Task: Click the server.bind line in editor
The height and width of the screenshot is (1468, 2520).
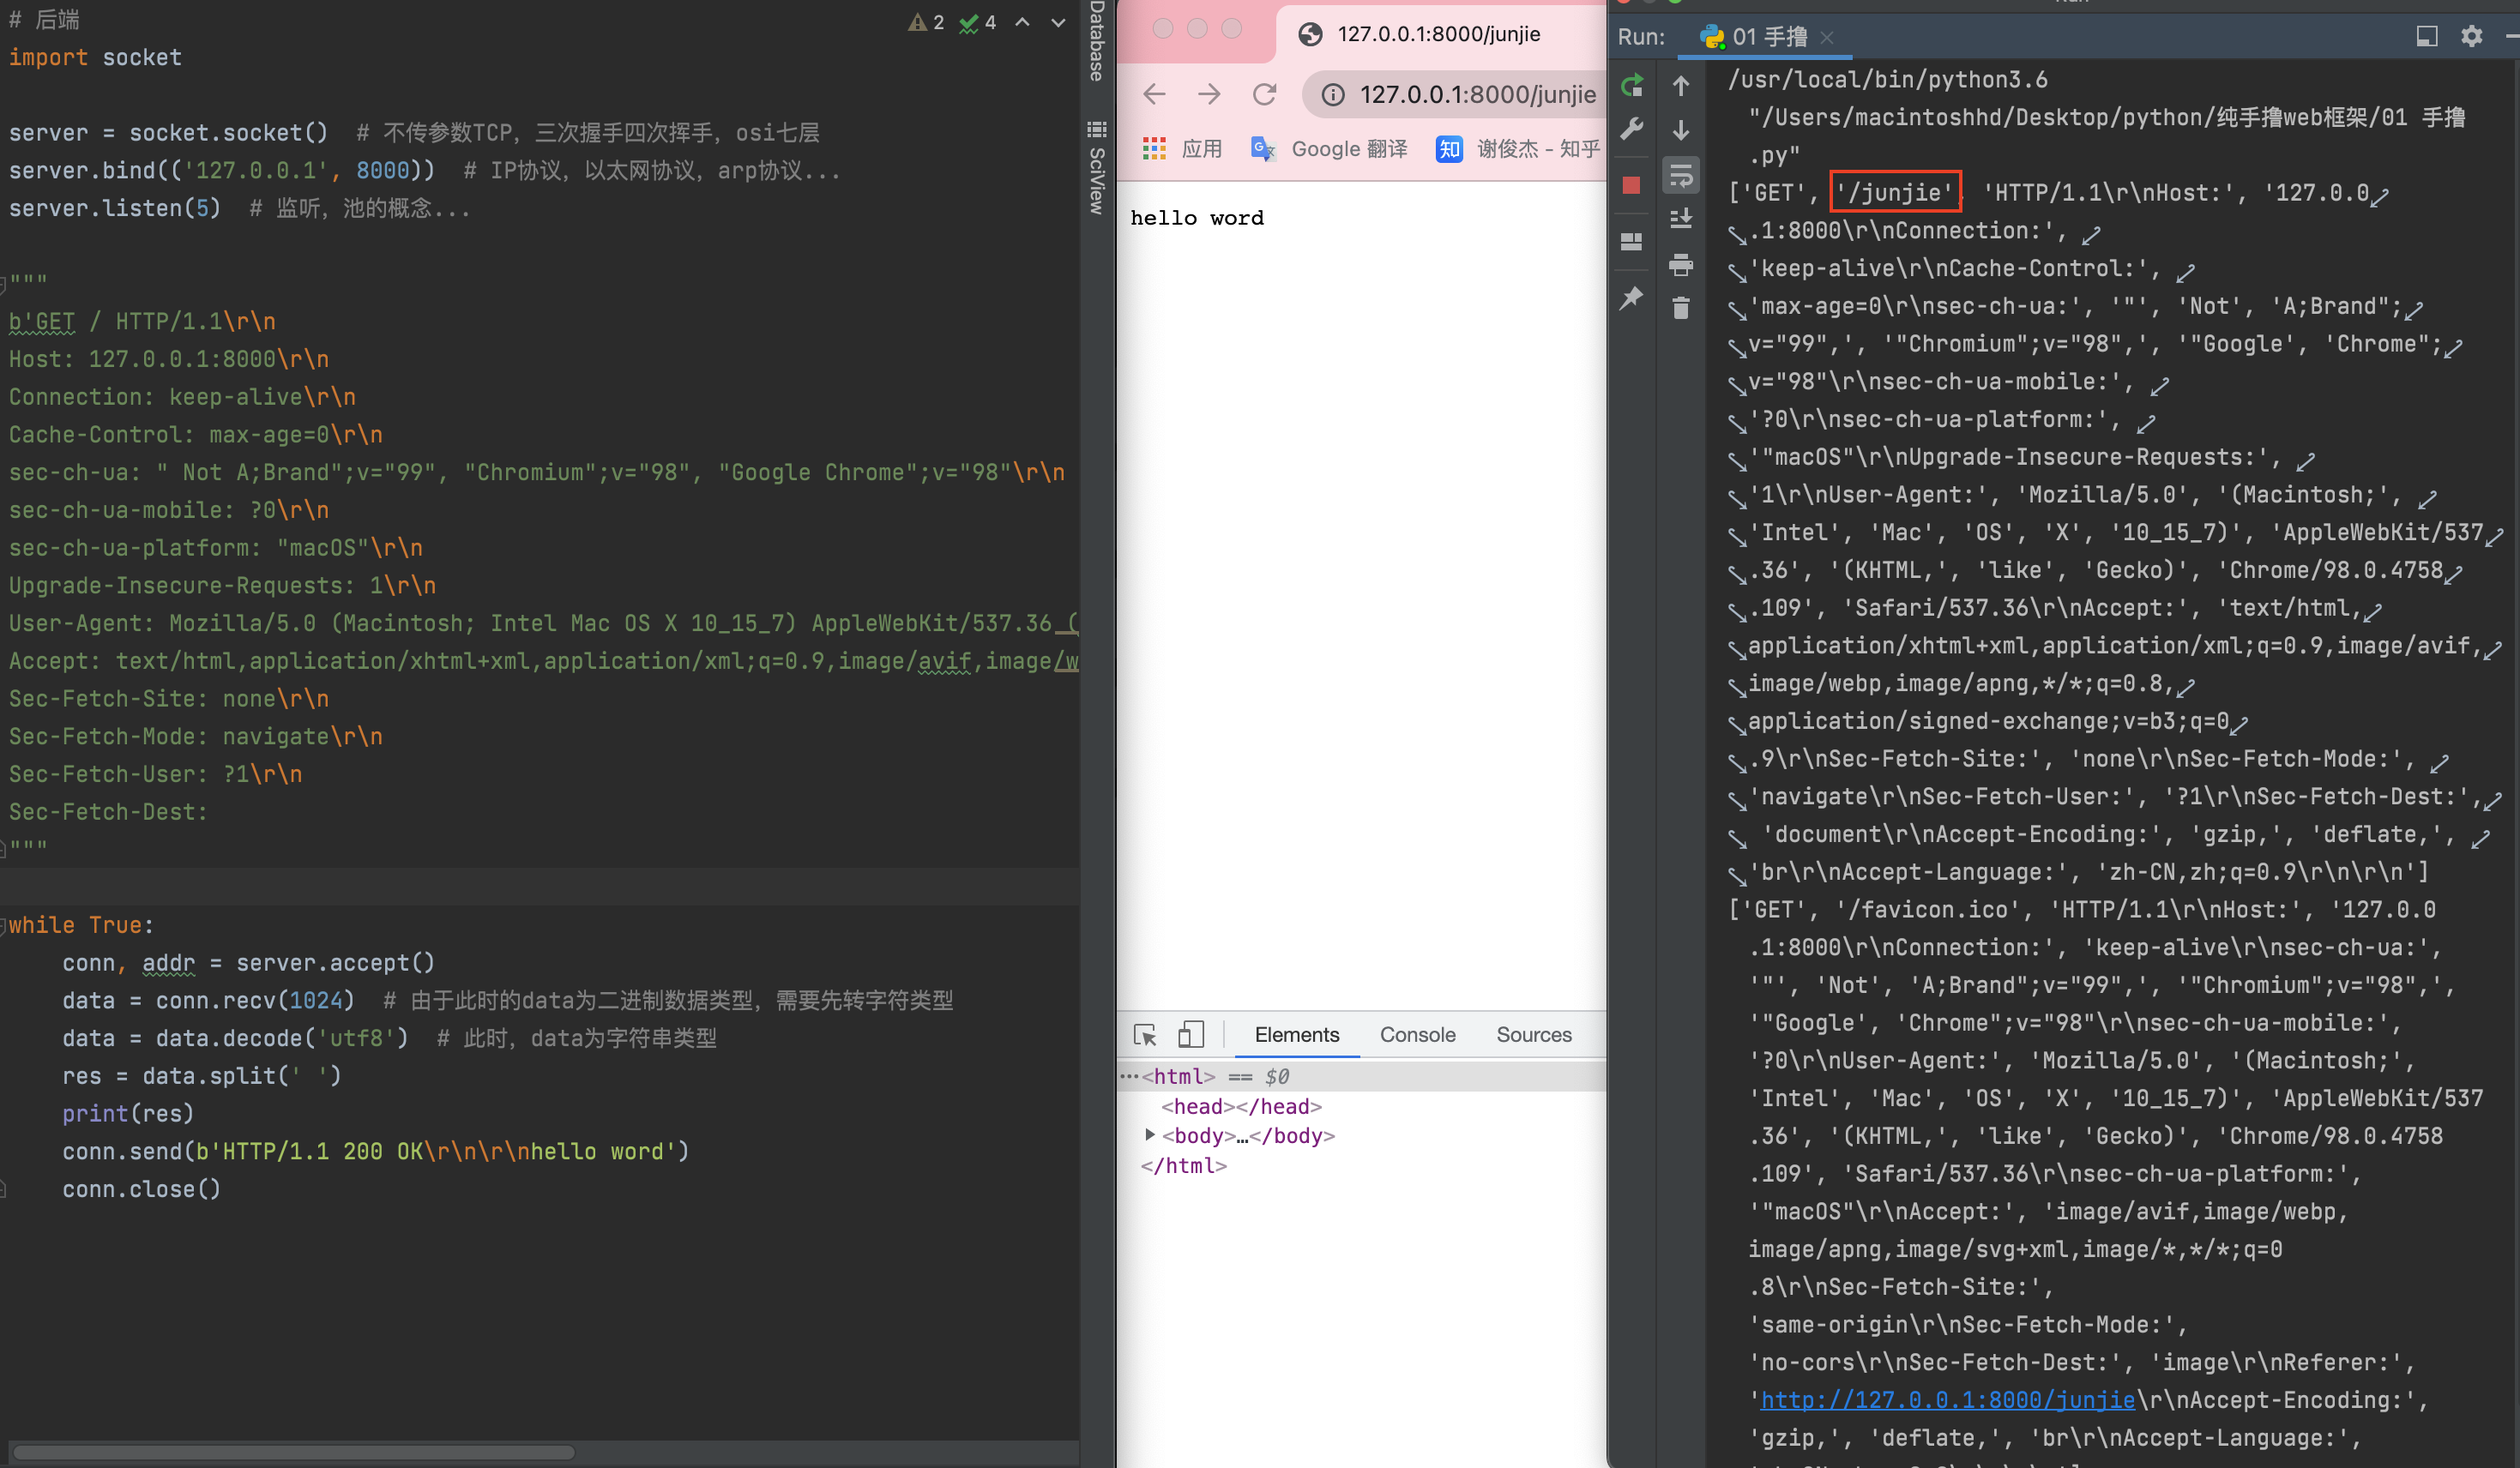Action: click(x=221, y=170)
